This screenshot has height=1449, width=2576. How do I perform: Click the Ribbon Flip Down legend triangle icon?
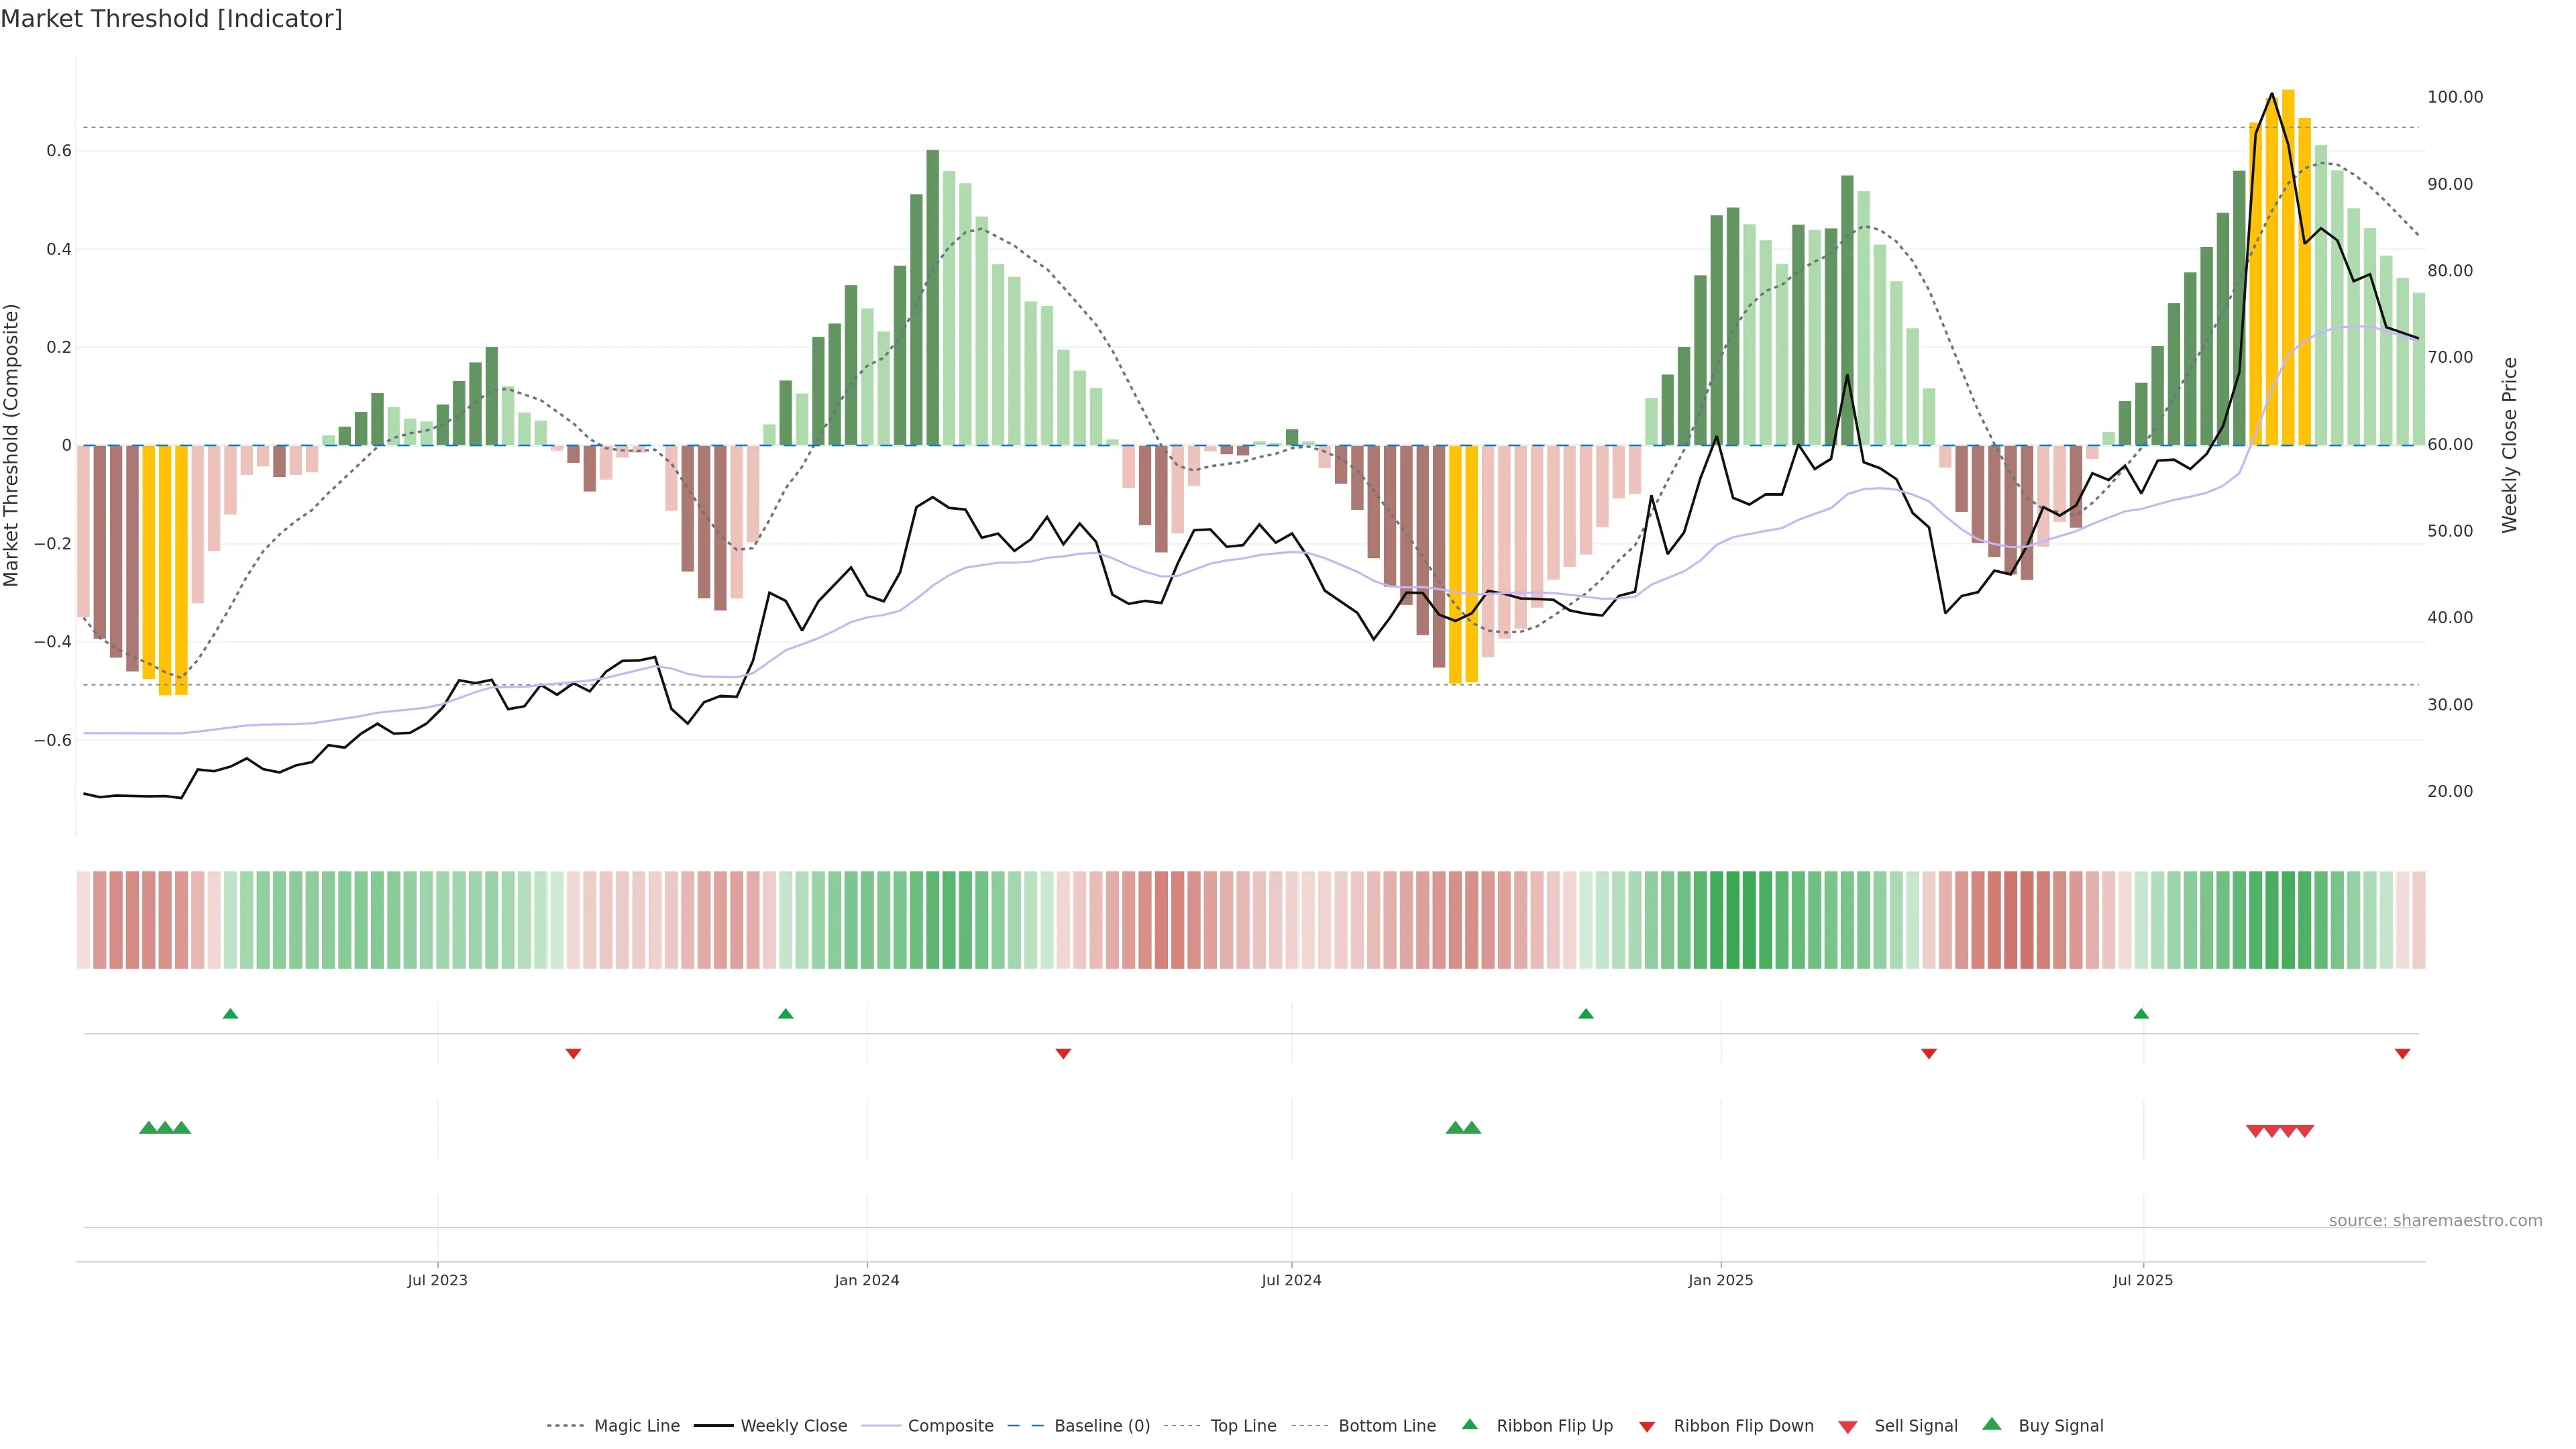click(x=1646, y=1426)
